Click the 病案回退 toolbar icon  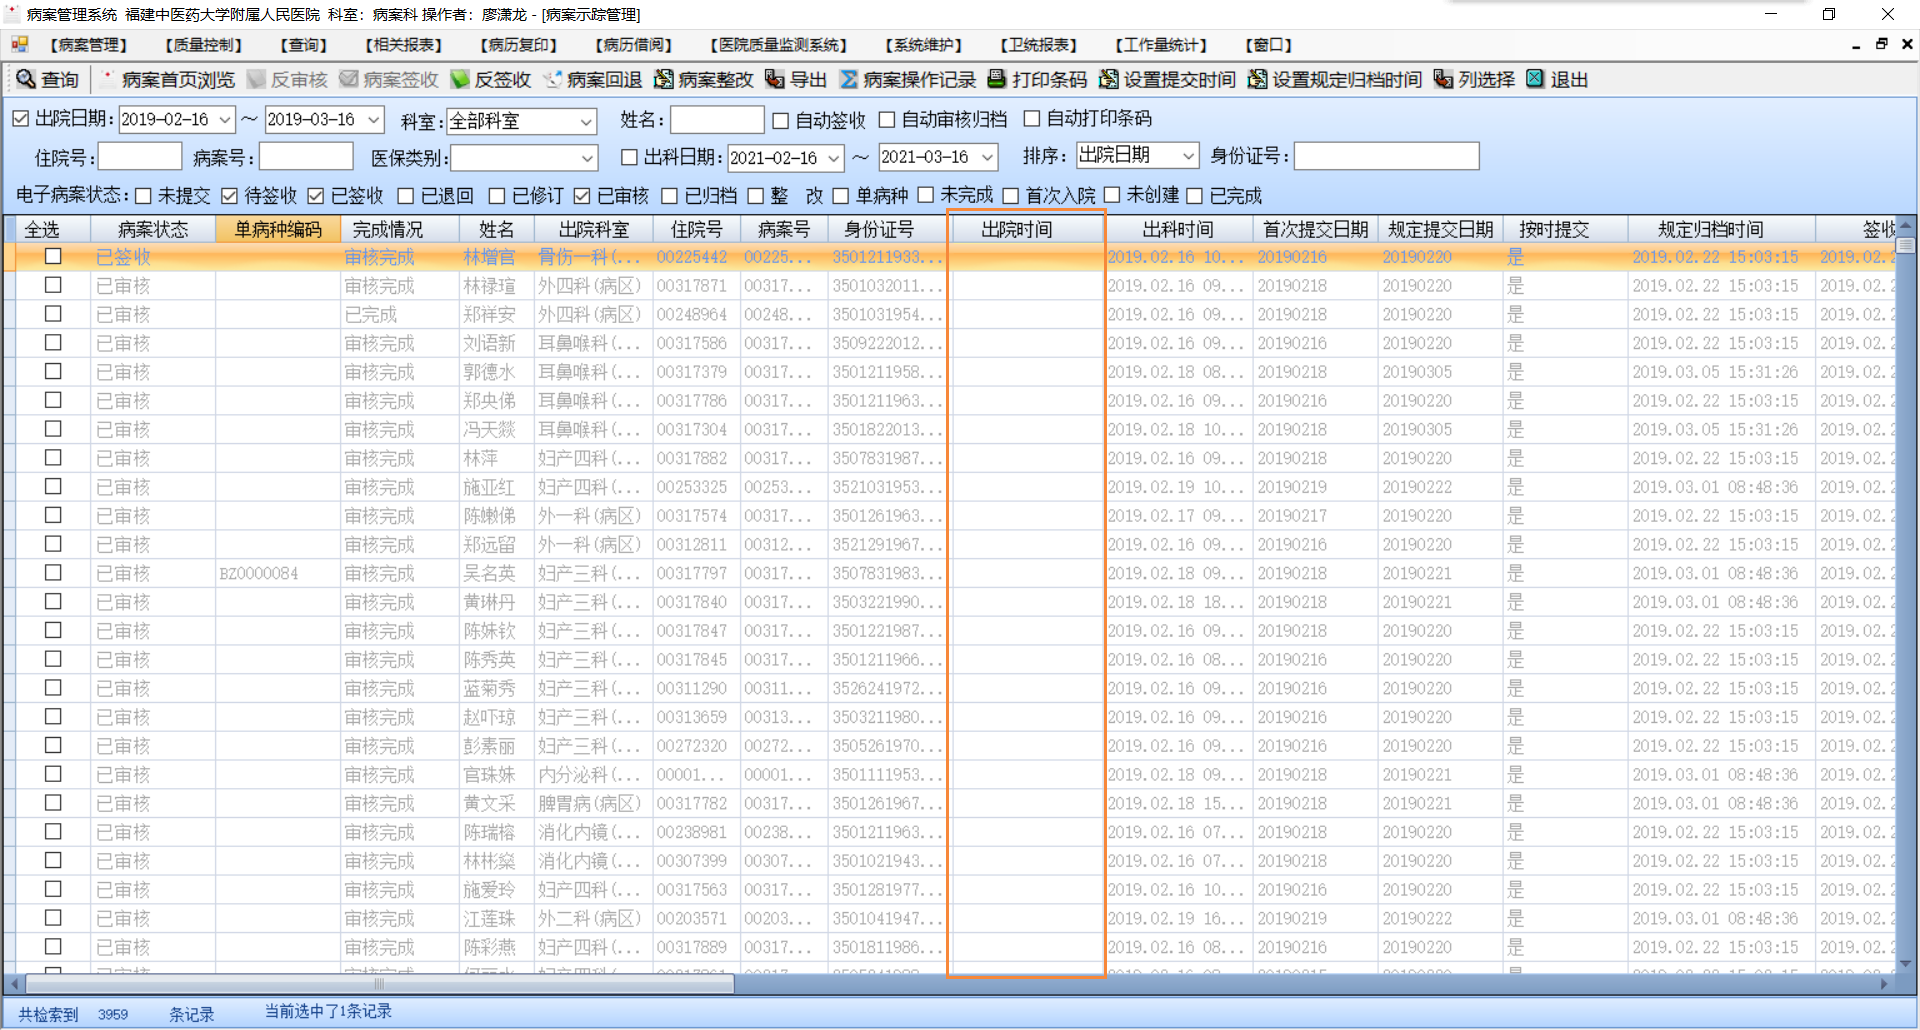click(x=553, y=79)
